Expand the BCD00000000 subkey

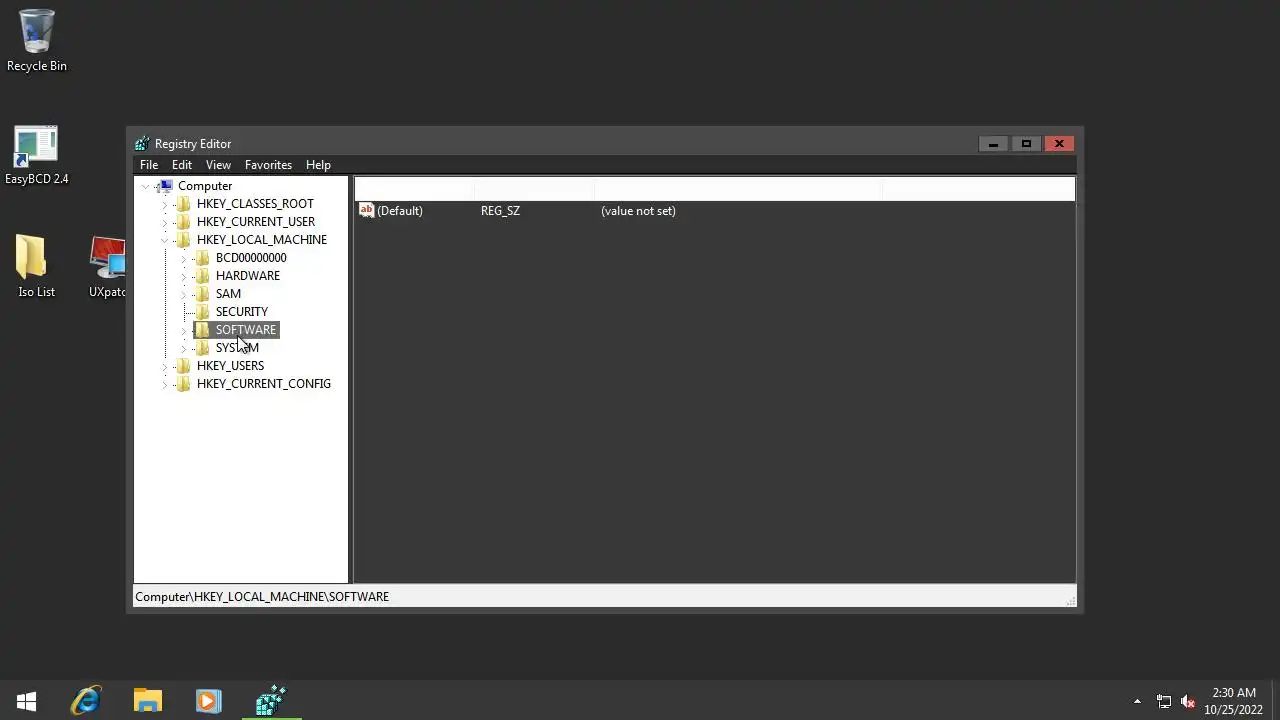[x=184, y=258]
